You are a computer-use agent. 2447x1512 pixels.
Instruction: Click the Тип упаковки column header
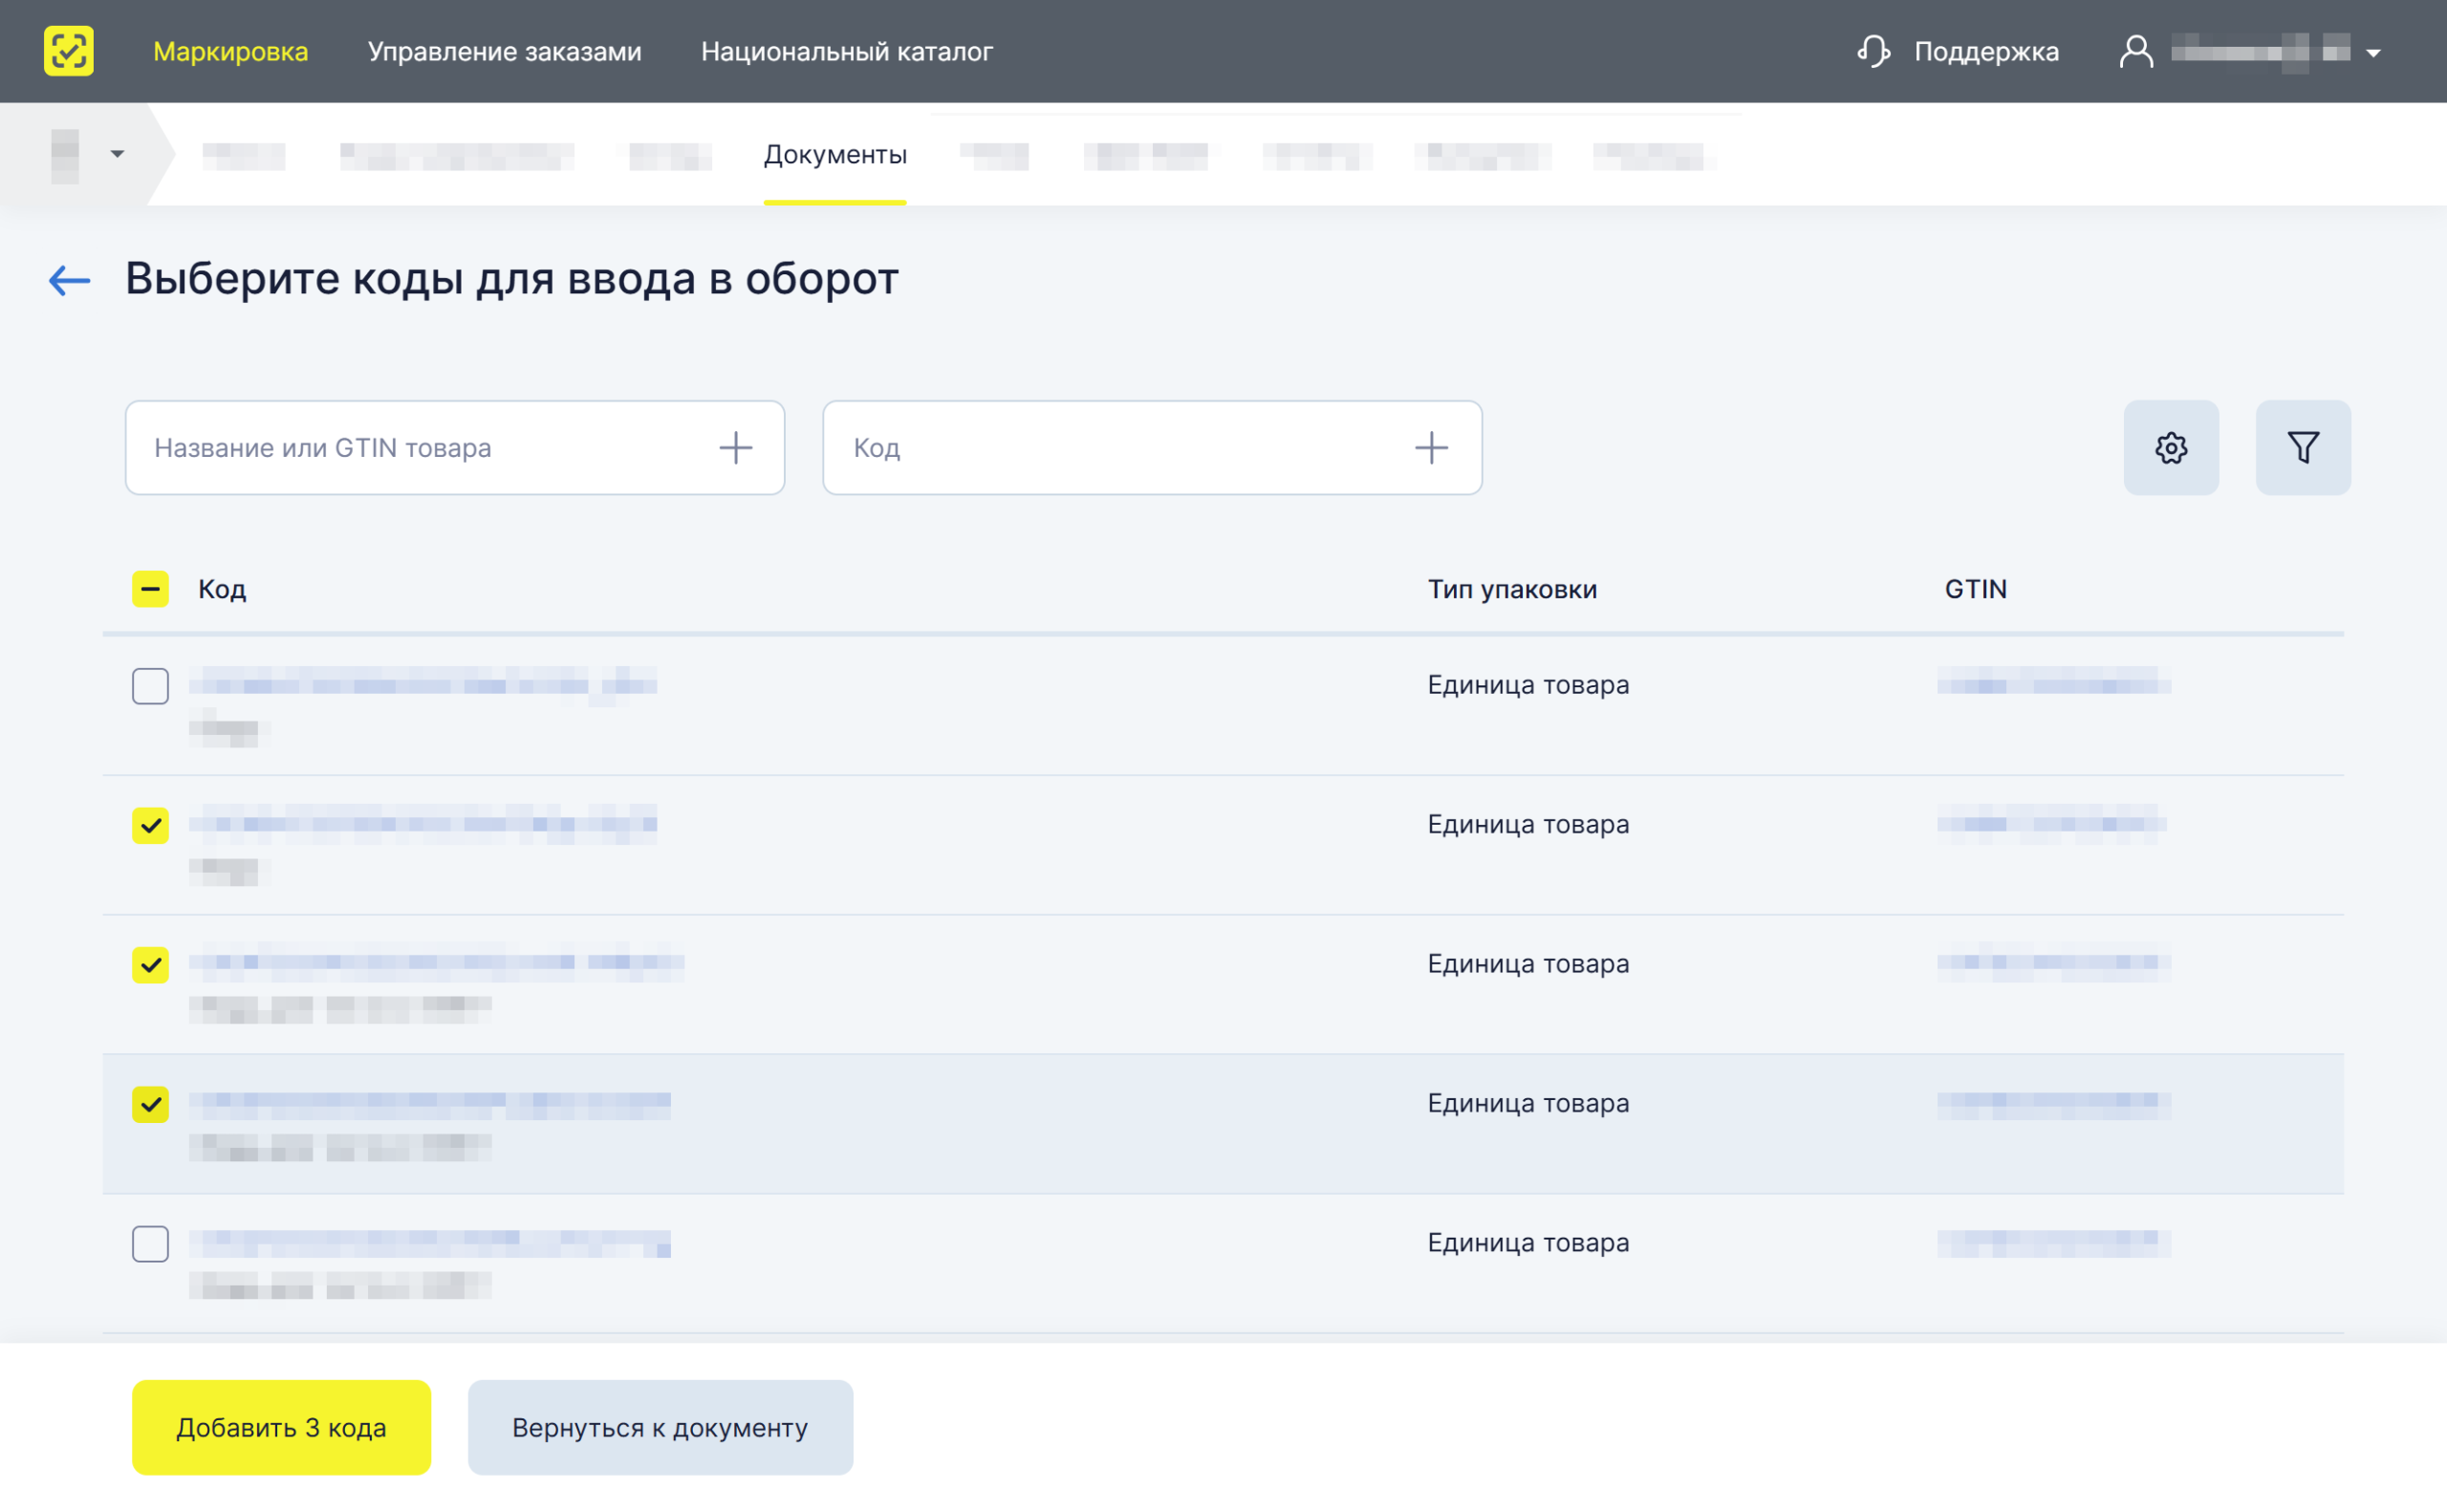(x=1512, y=589)
